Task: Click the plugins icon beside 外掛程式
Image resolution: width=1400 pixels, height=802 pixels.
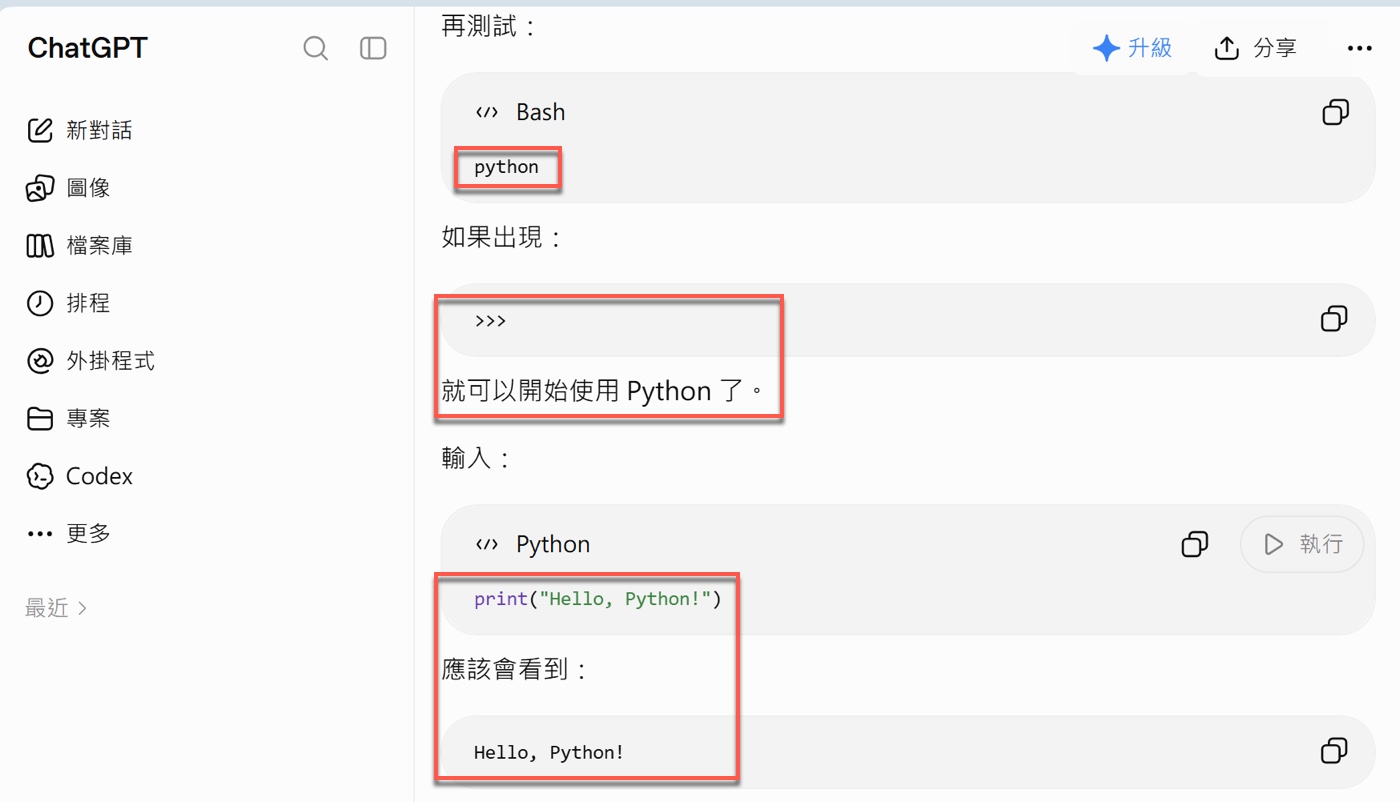Action: [40, 361]
